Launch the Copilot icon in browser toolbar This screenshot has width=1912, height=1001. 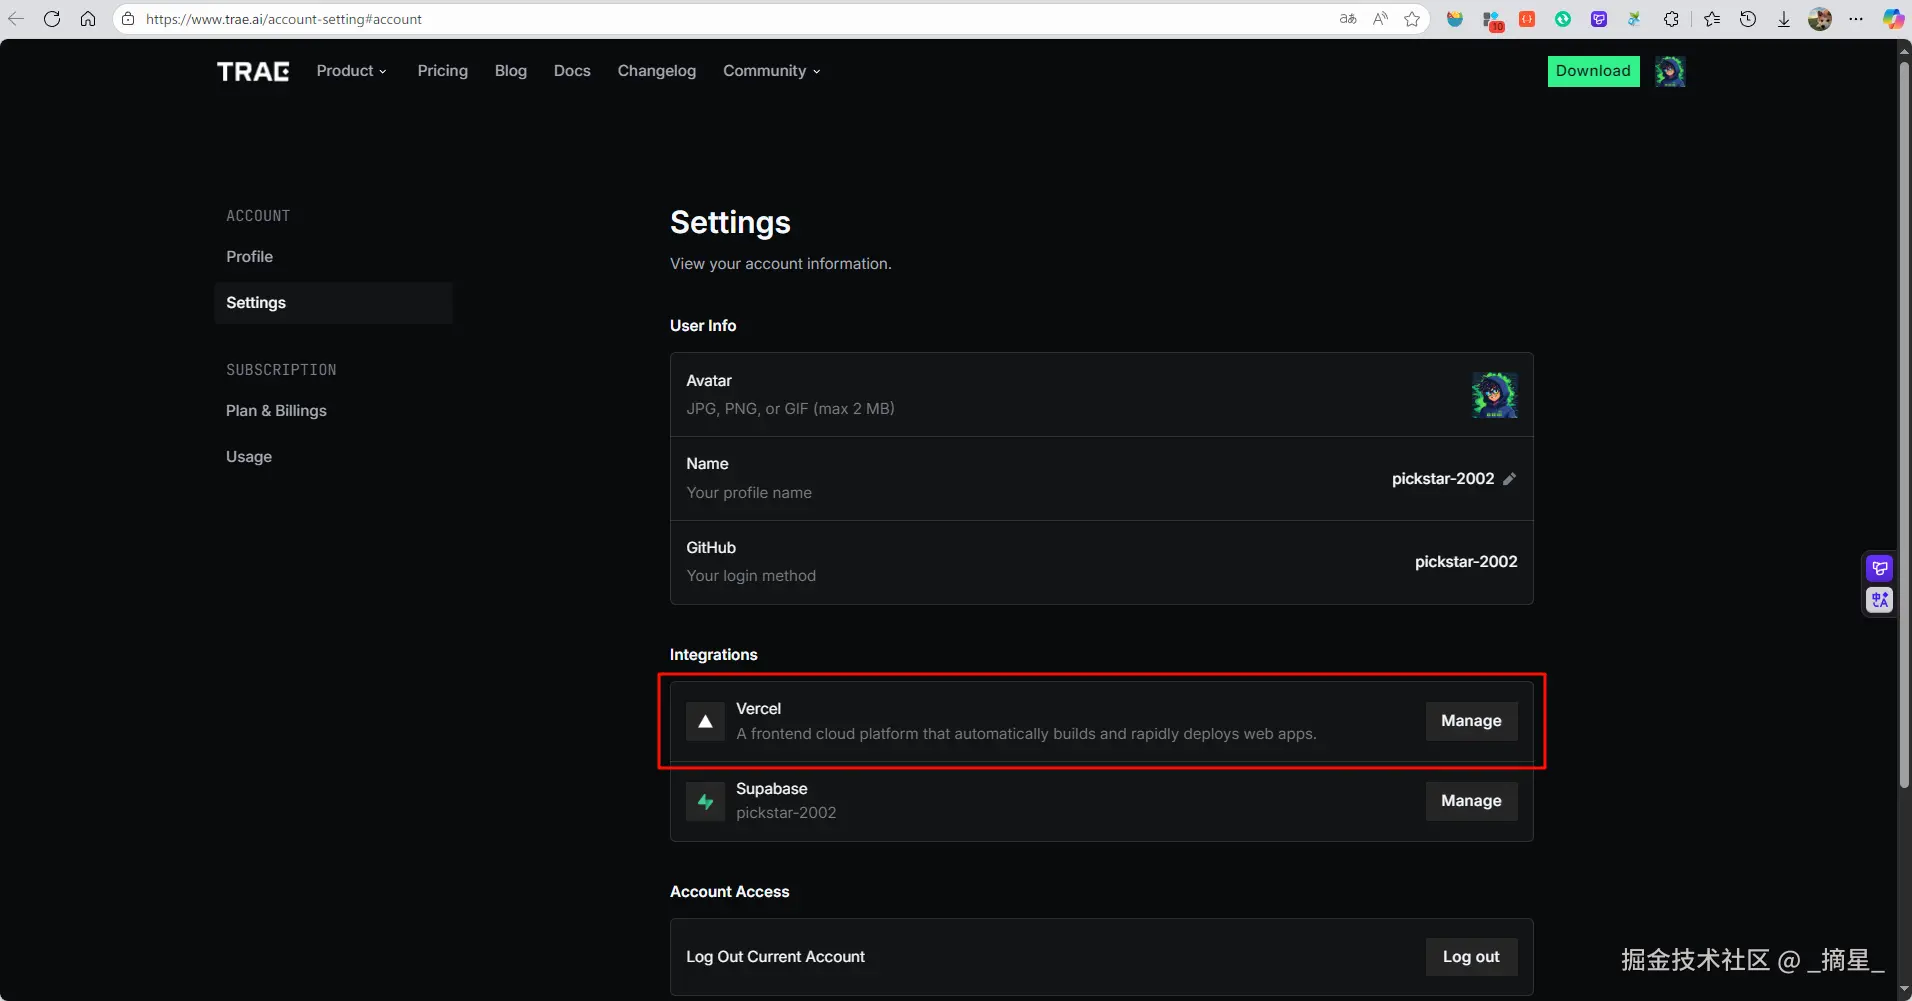click(x=1893, y=19)
